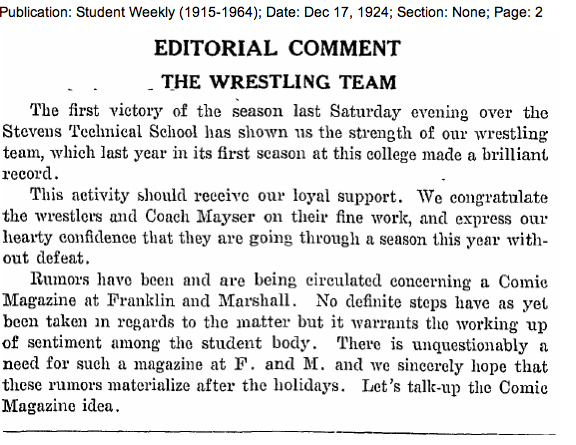The image size is (576, 445).
Task: Click the THE WRESTLING TEAM subheading
Action: click(279, 82)
